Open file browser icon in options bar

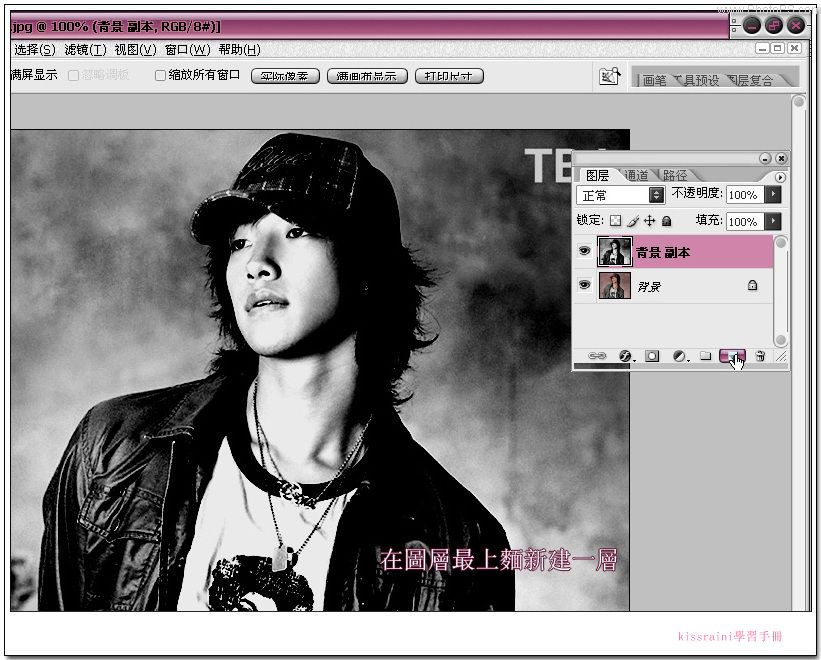pos(609,76)
